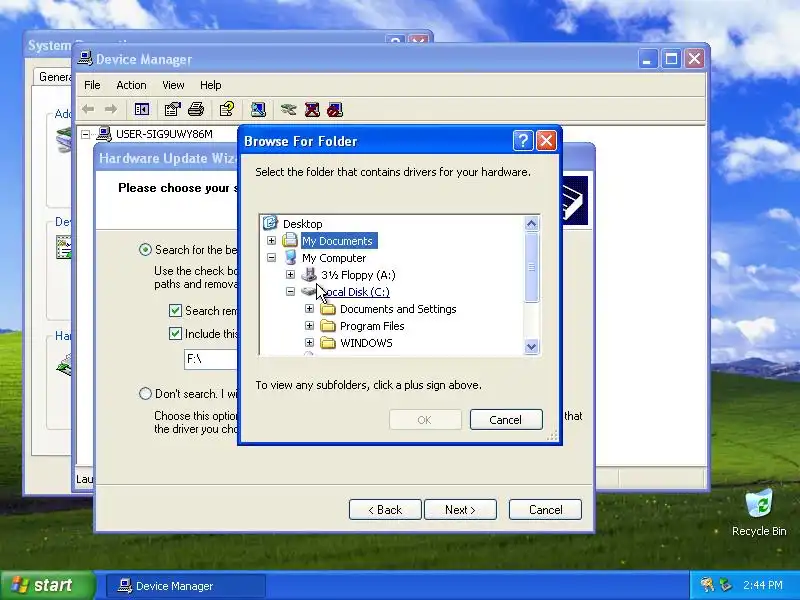The height and width of the screenshot is (600, 800).
Task: Click the help question-mark button in Browse dialog
Action: point(523,140)
